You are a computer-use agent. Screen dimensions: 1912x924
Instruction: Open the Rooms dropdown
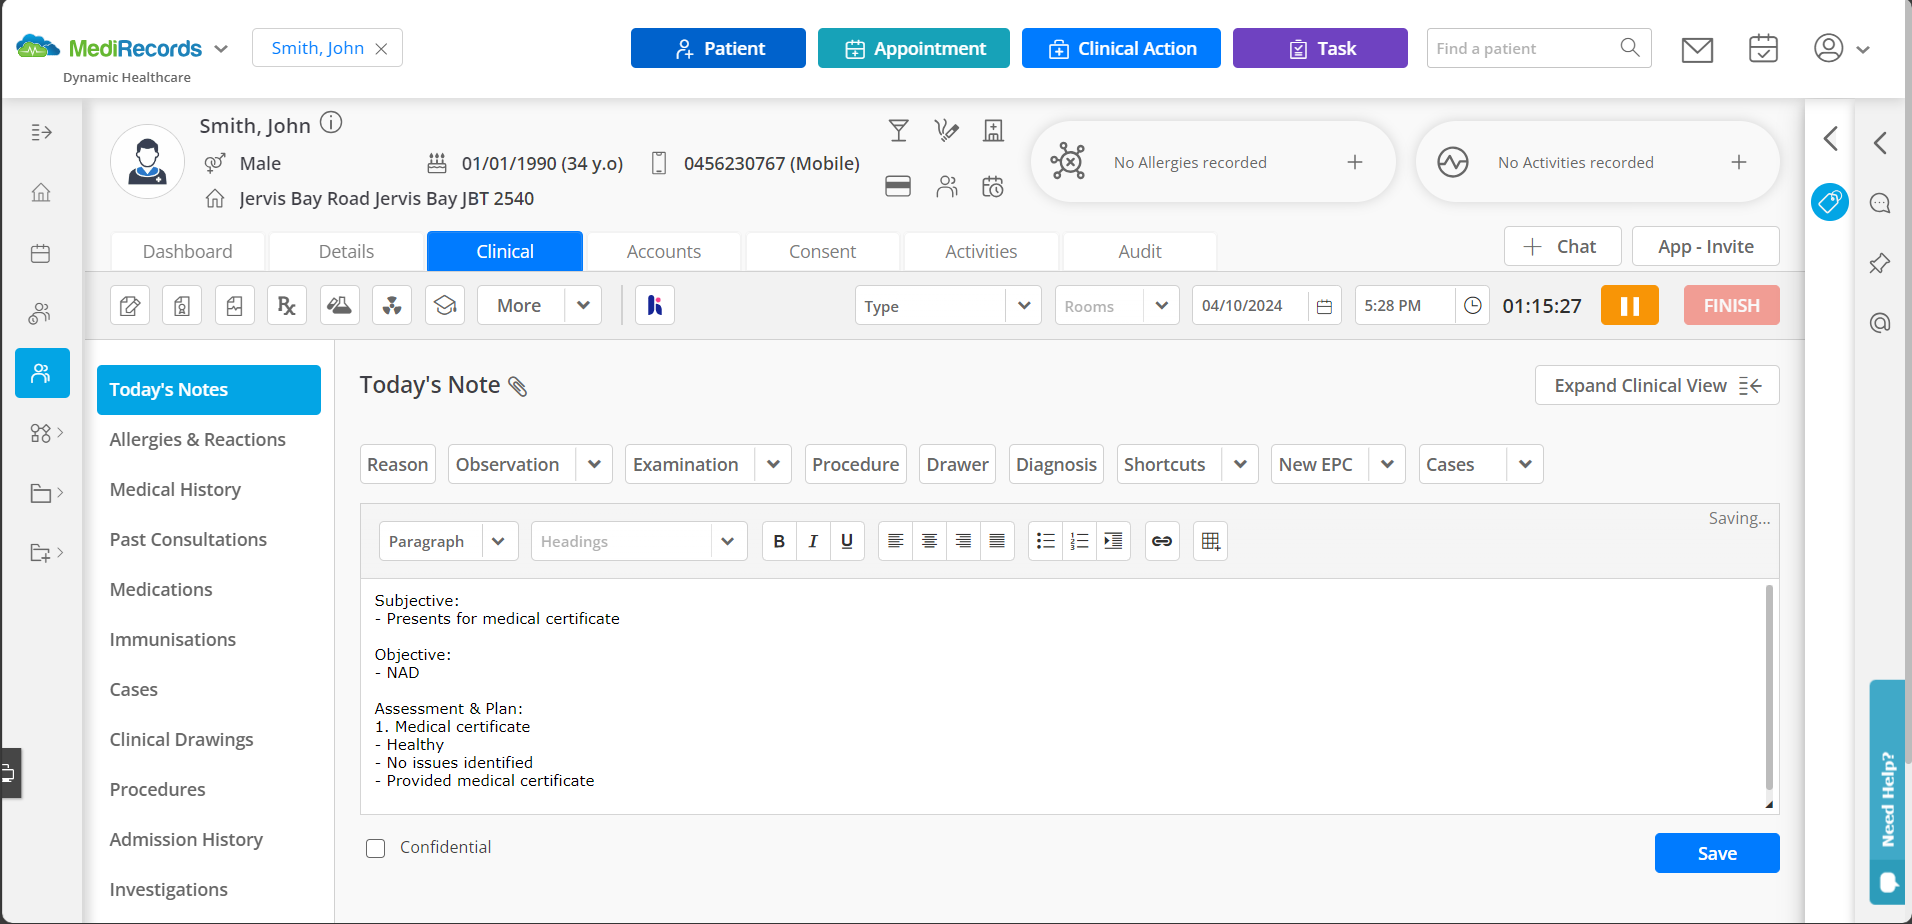point(1117,306)
